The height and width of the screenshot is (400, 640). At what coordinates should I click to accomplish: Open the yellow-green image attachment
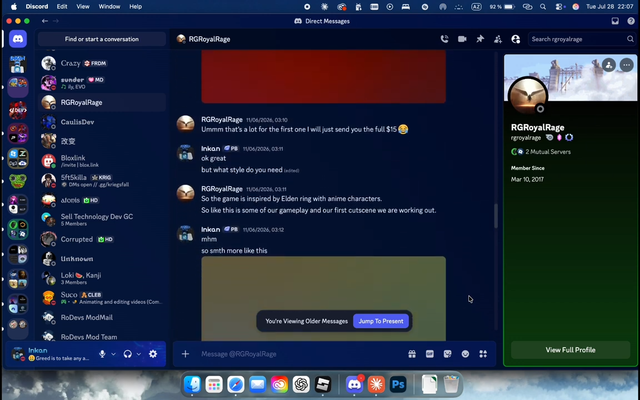(x=323, y=298)
